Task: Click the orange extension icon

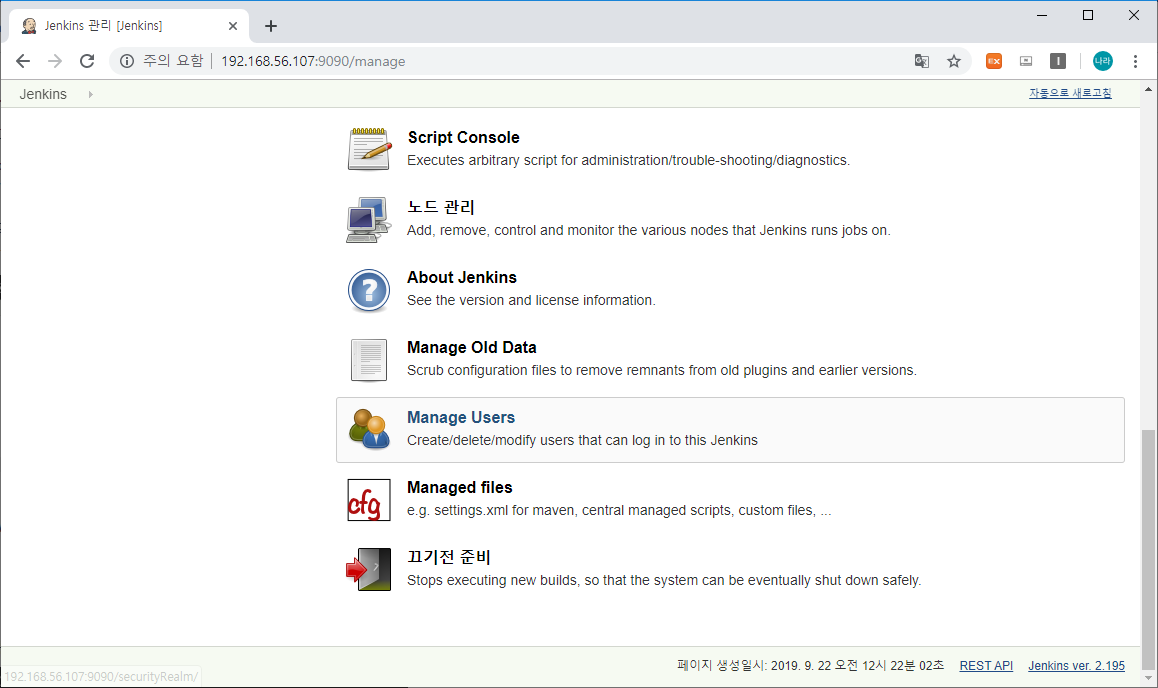Action: point(994,61)
